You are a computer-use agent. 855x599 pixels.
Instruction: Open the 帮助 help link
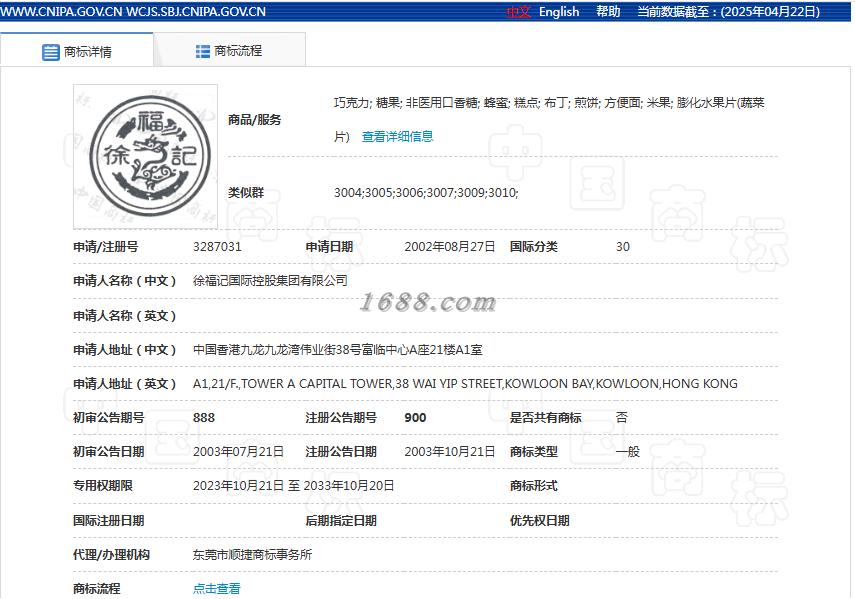608,11
